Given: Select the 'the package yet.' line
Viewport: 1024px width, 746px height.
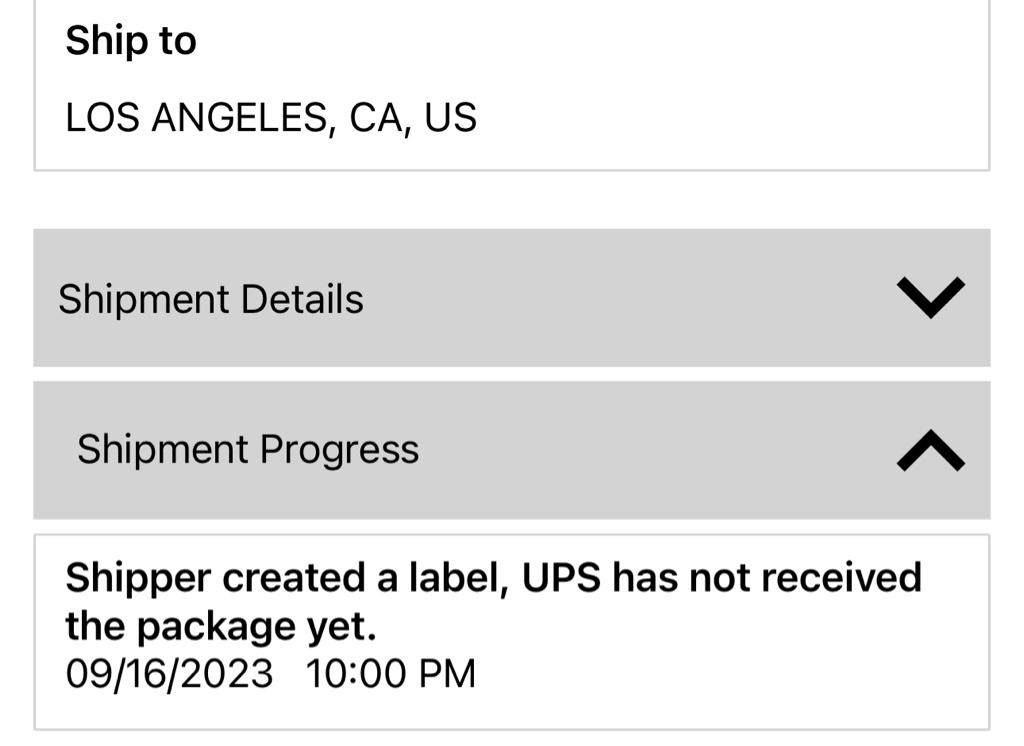Looking at the screenshot, I should coord(221,626).
